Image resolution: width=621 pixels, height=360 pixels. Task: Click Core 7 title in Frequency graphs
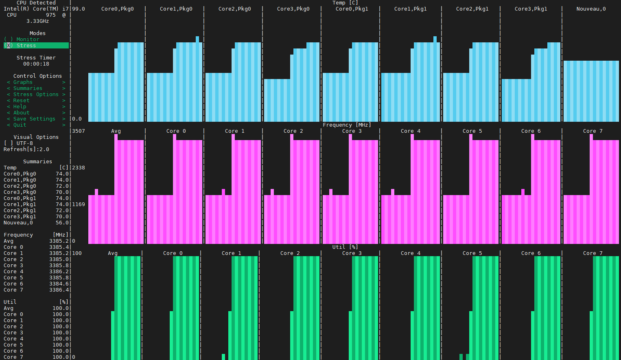coord(592,131)
